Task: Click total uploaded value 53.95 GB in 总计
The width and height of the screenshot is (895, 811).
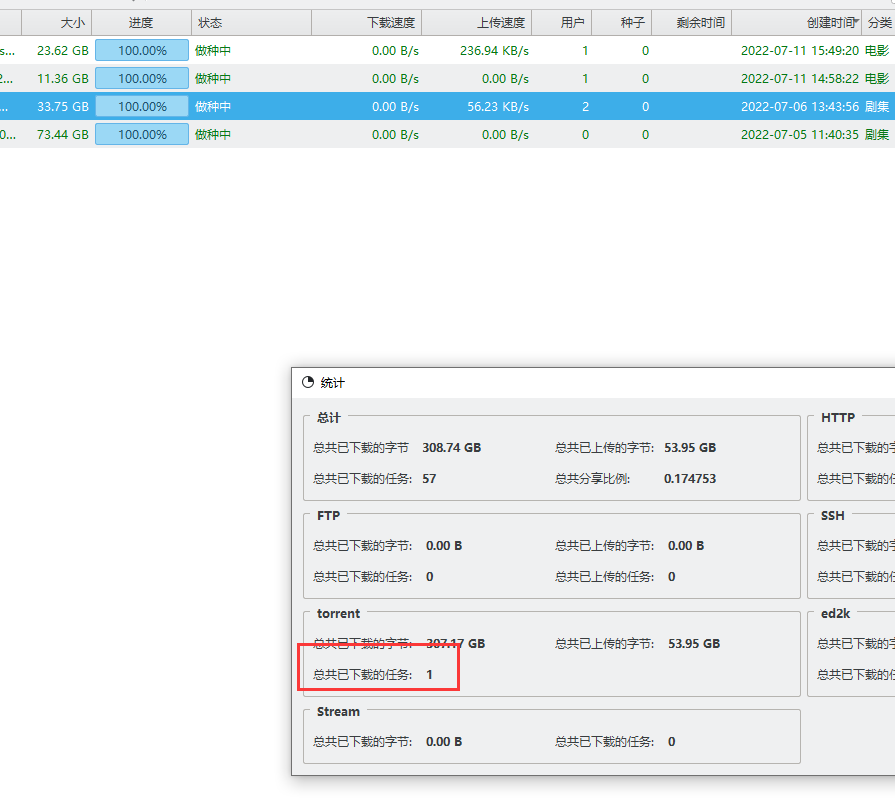Action: coord(690,447)
